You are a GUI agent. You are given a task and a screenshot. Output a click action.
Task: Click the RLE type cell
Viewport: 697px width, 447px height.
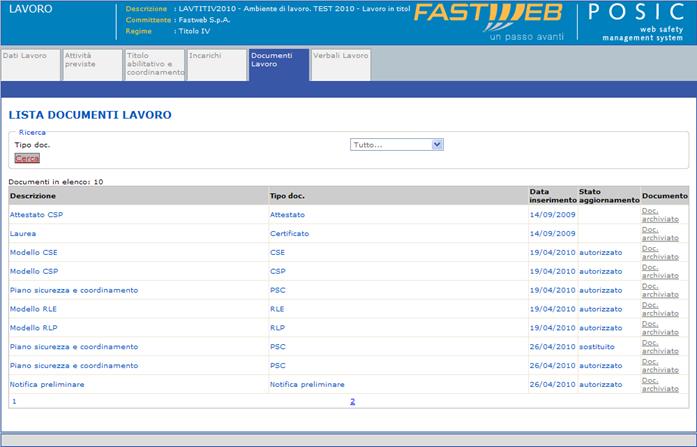pos(277,309)
